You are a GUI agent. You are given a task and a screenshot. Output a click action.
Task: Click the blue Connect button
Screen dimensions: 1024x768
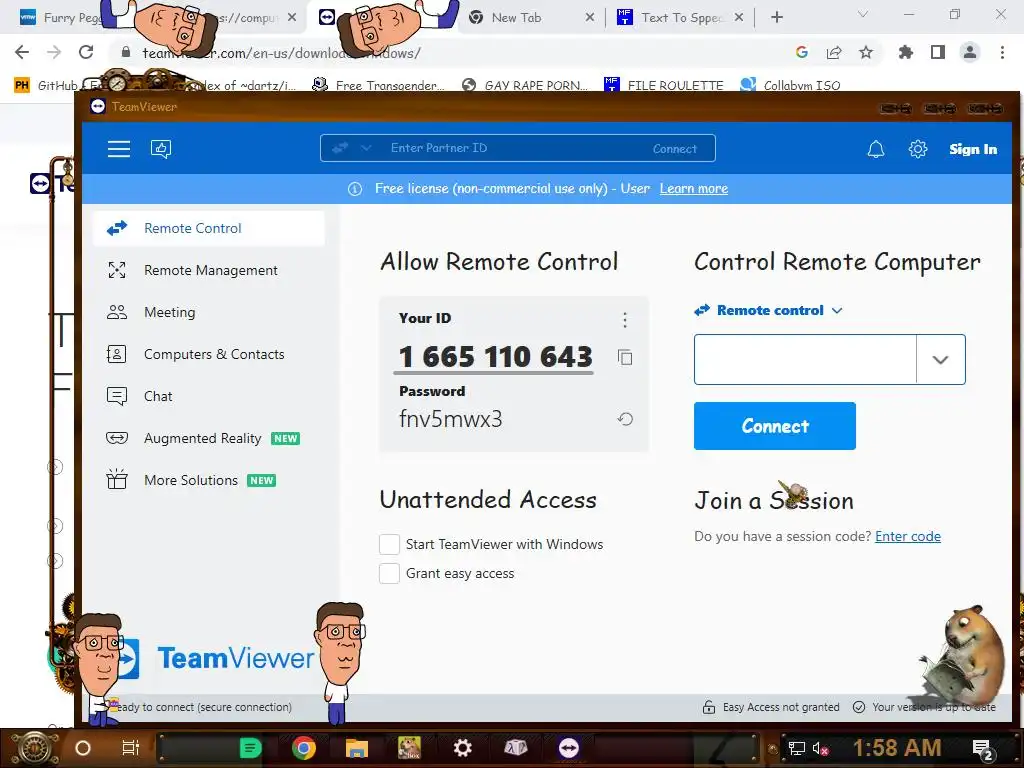point(775,426)
